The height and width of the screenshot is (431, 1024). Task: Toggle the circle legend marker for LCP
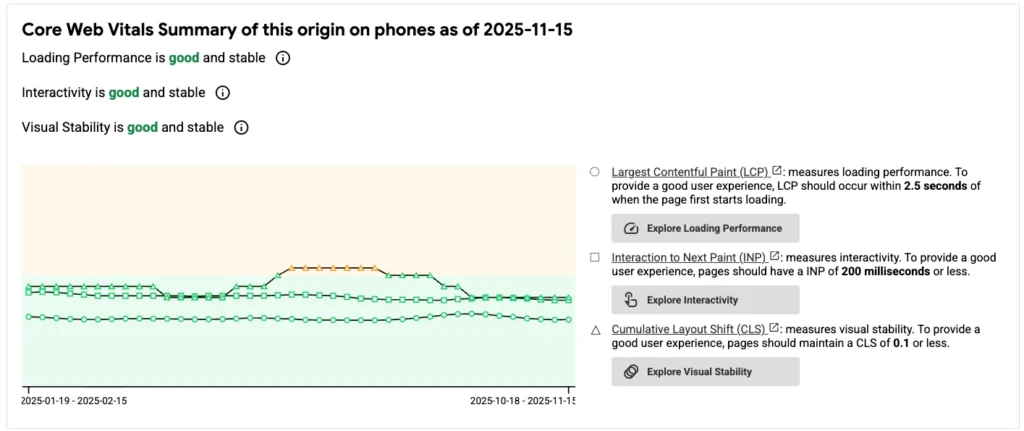[595, 172]
